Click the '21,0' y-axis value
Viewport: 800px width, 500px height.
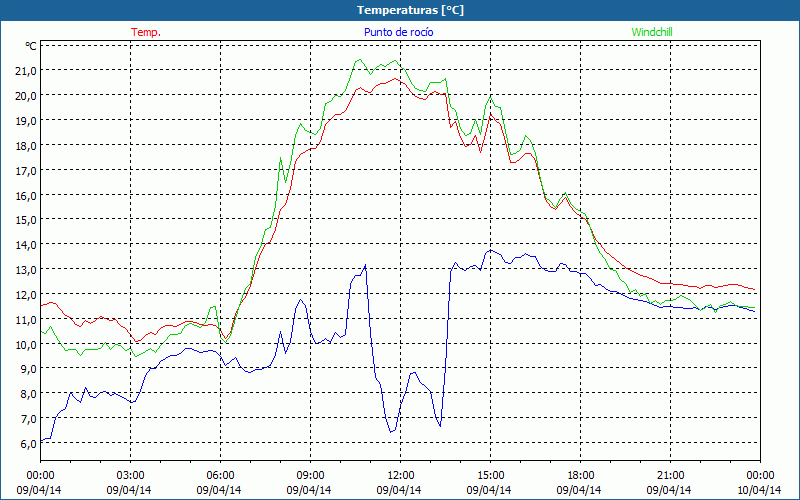[x=26, y=70]
